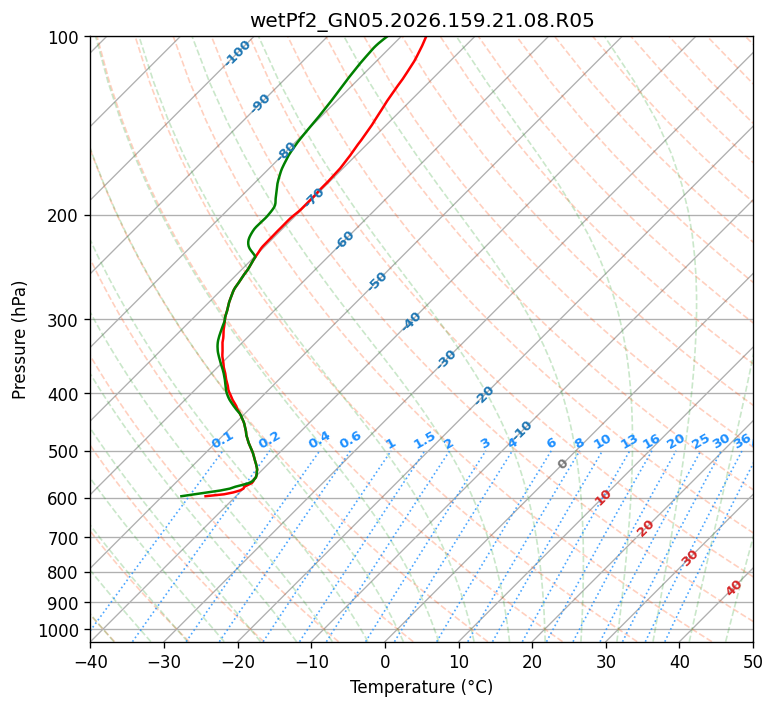Click the -100 isotherm label

click(237, 53)
